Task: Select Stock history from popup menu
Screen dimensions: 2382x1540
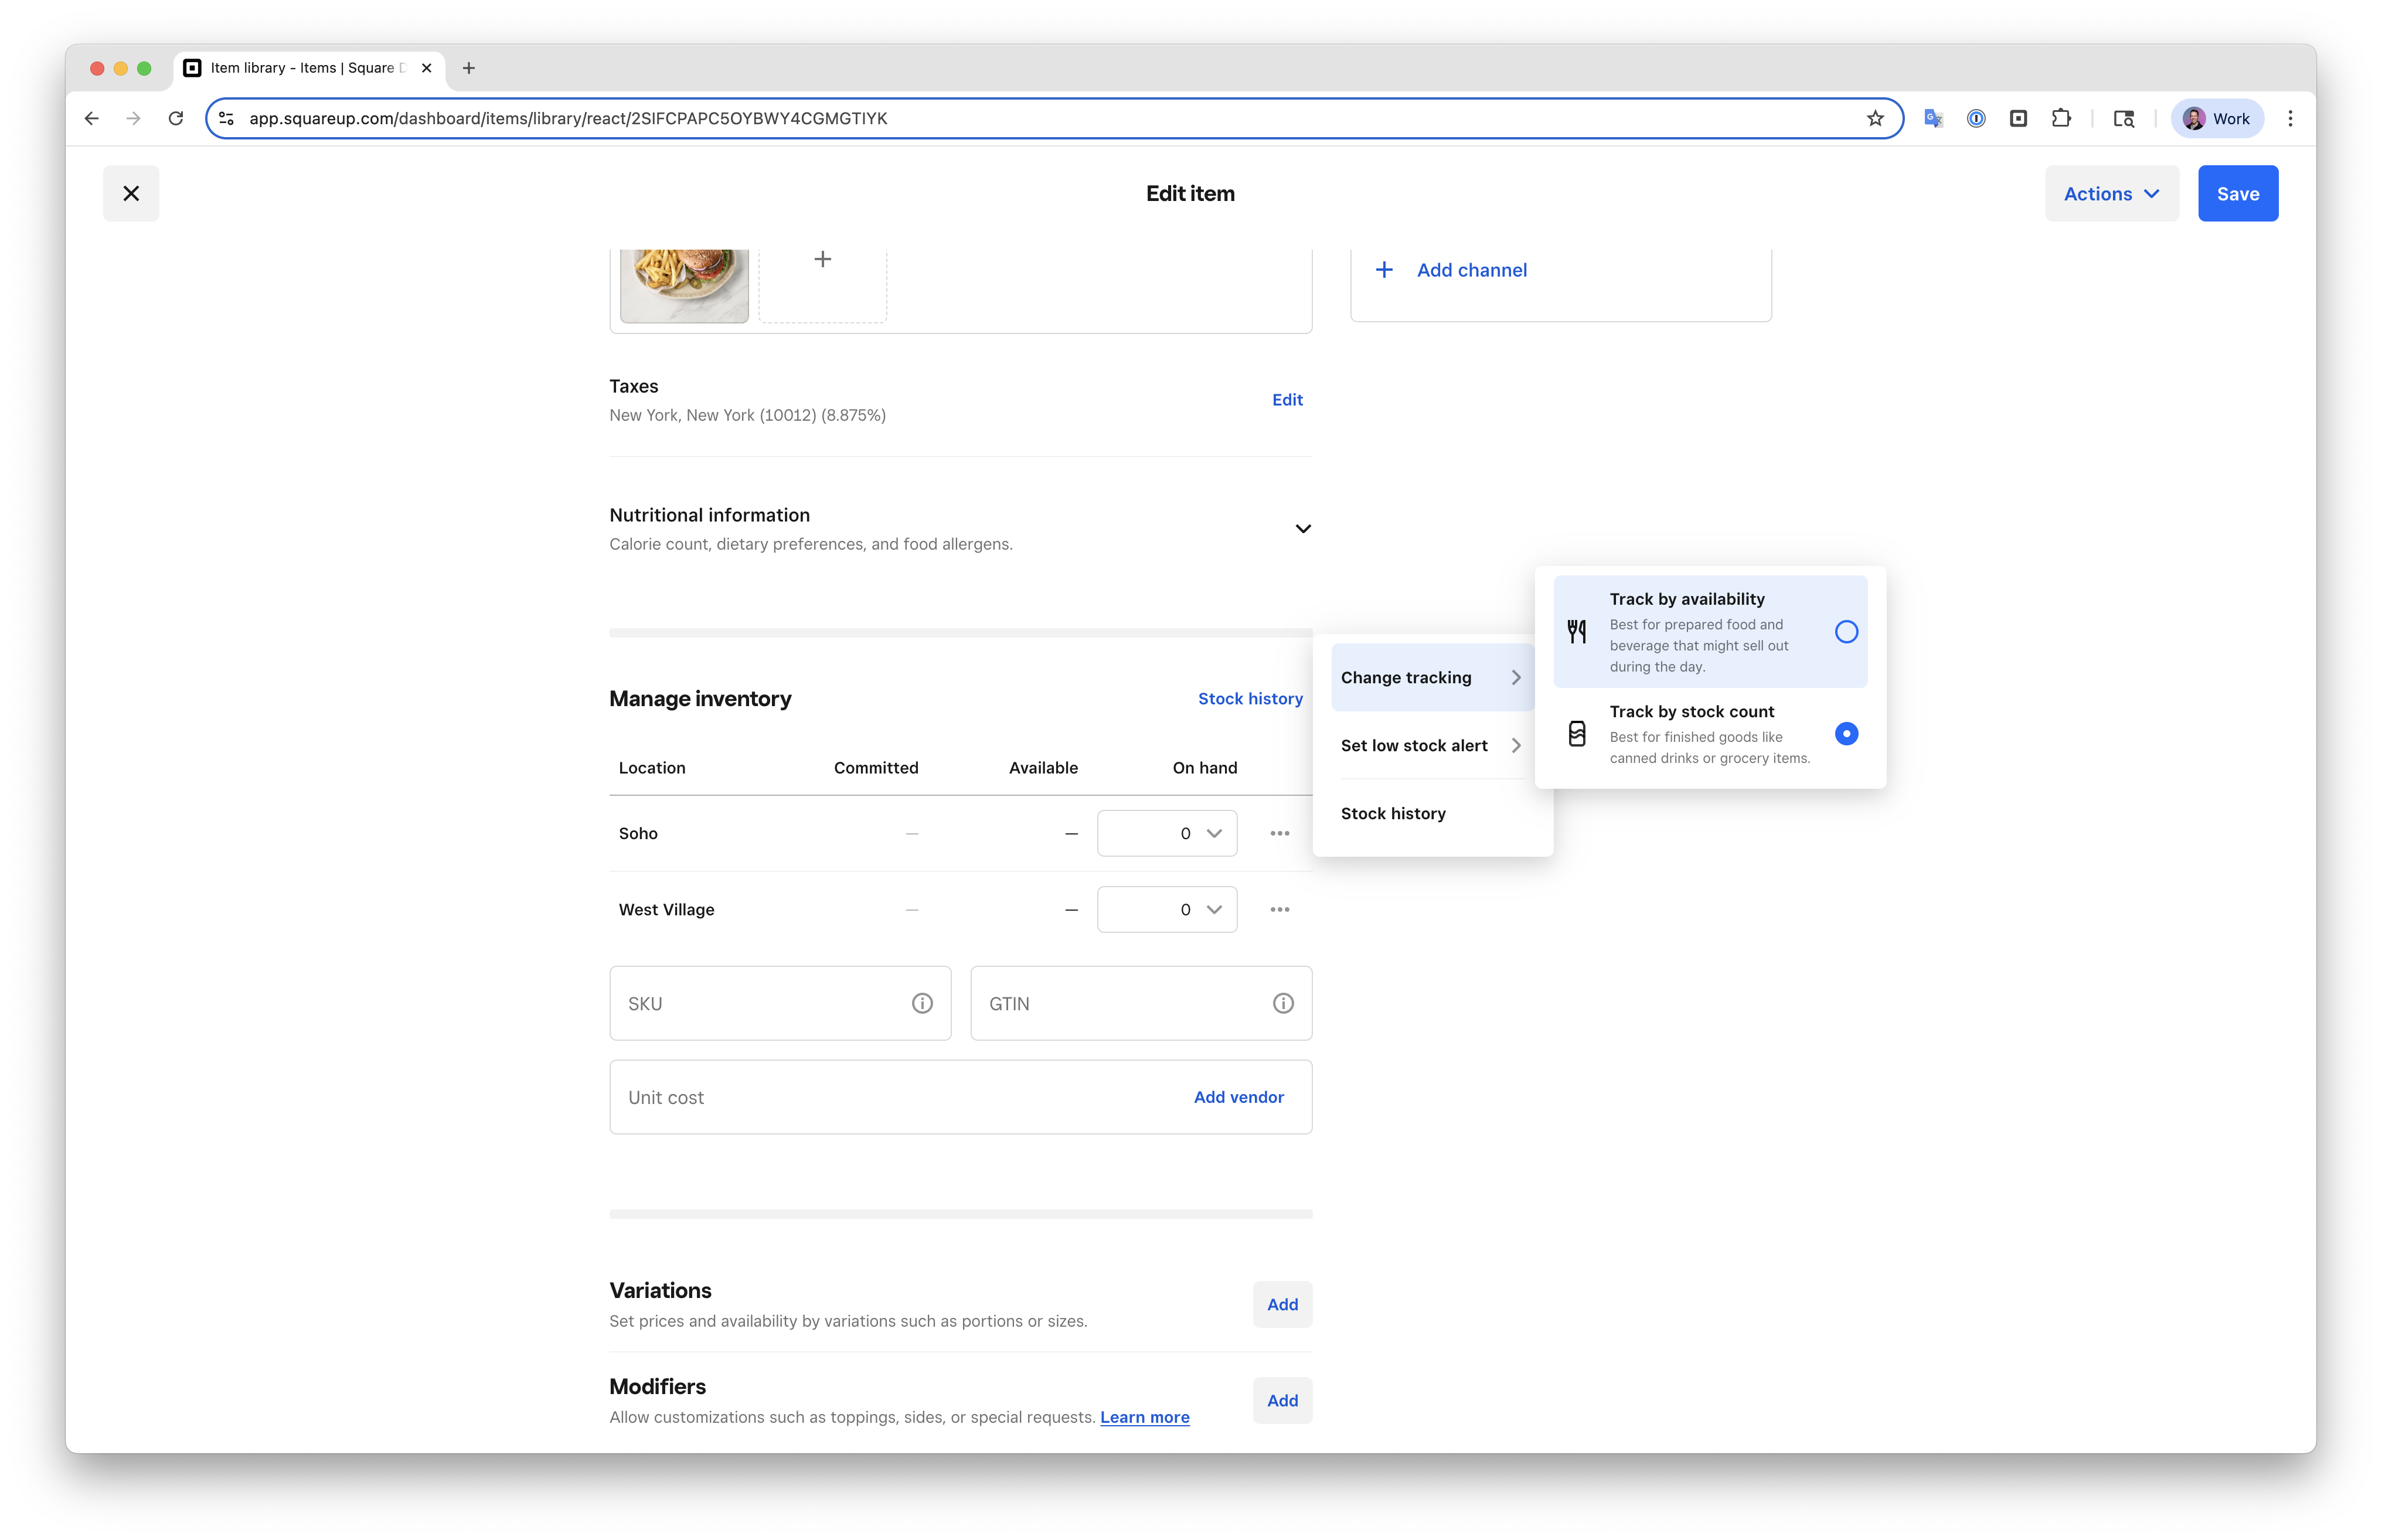Action: (x=1393, y=813)
